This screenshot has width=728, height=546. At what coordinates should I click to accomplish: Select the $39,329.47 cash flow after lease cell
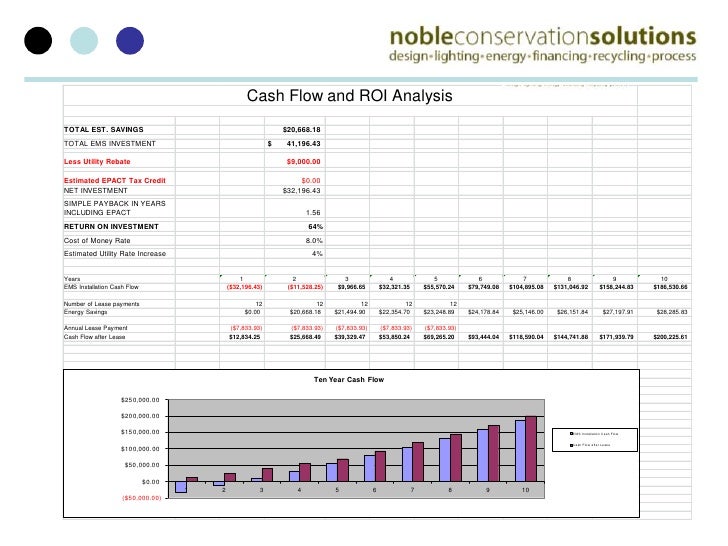click(350, 337)
